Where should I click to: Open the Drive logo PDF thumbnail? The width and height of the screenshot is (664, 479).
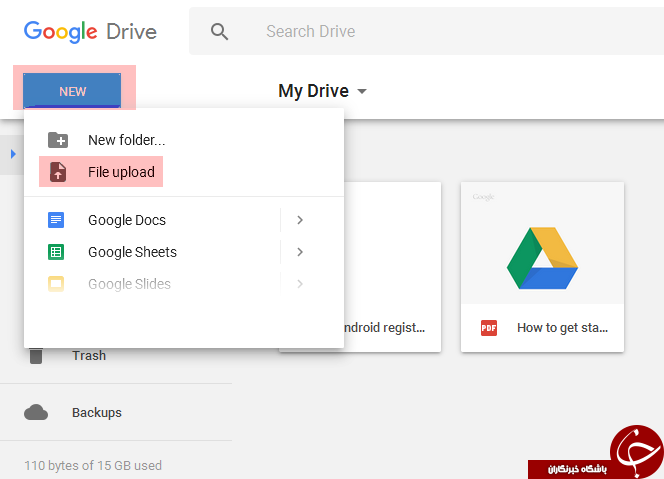coord(542,243)
